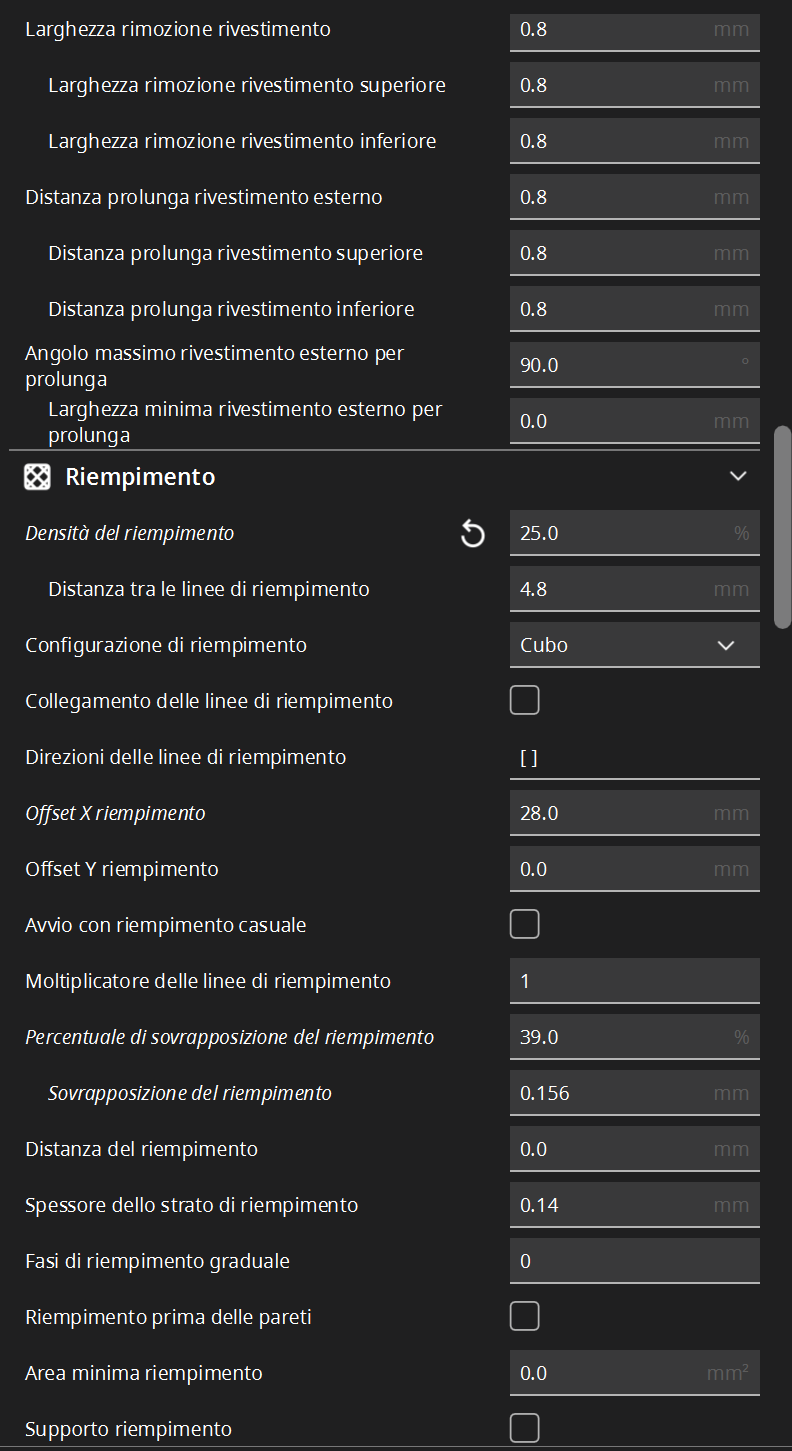Click Moltiplicatore delle linee di riempimento field
792x1451 pixels.
point(635,981)
